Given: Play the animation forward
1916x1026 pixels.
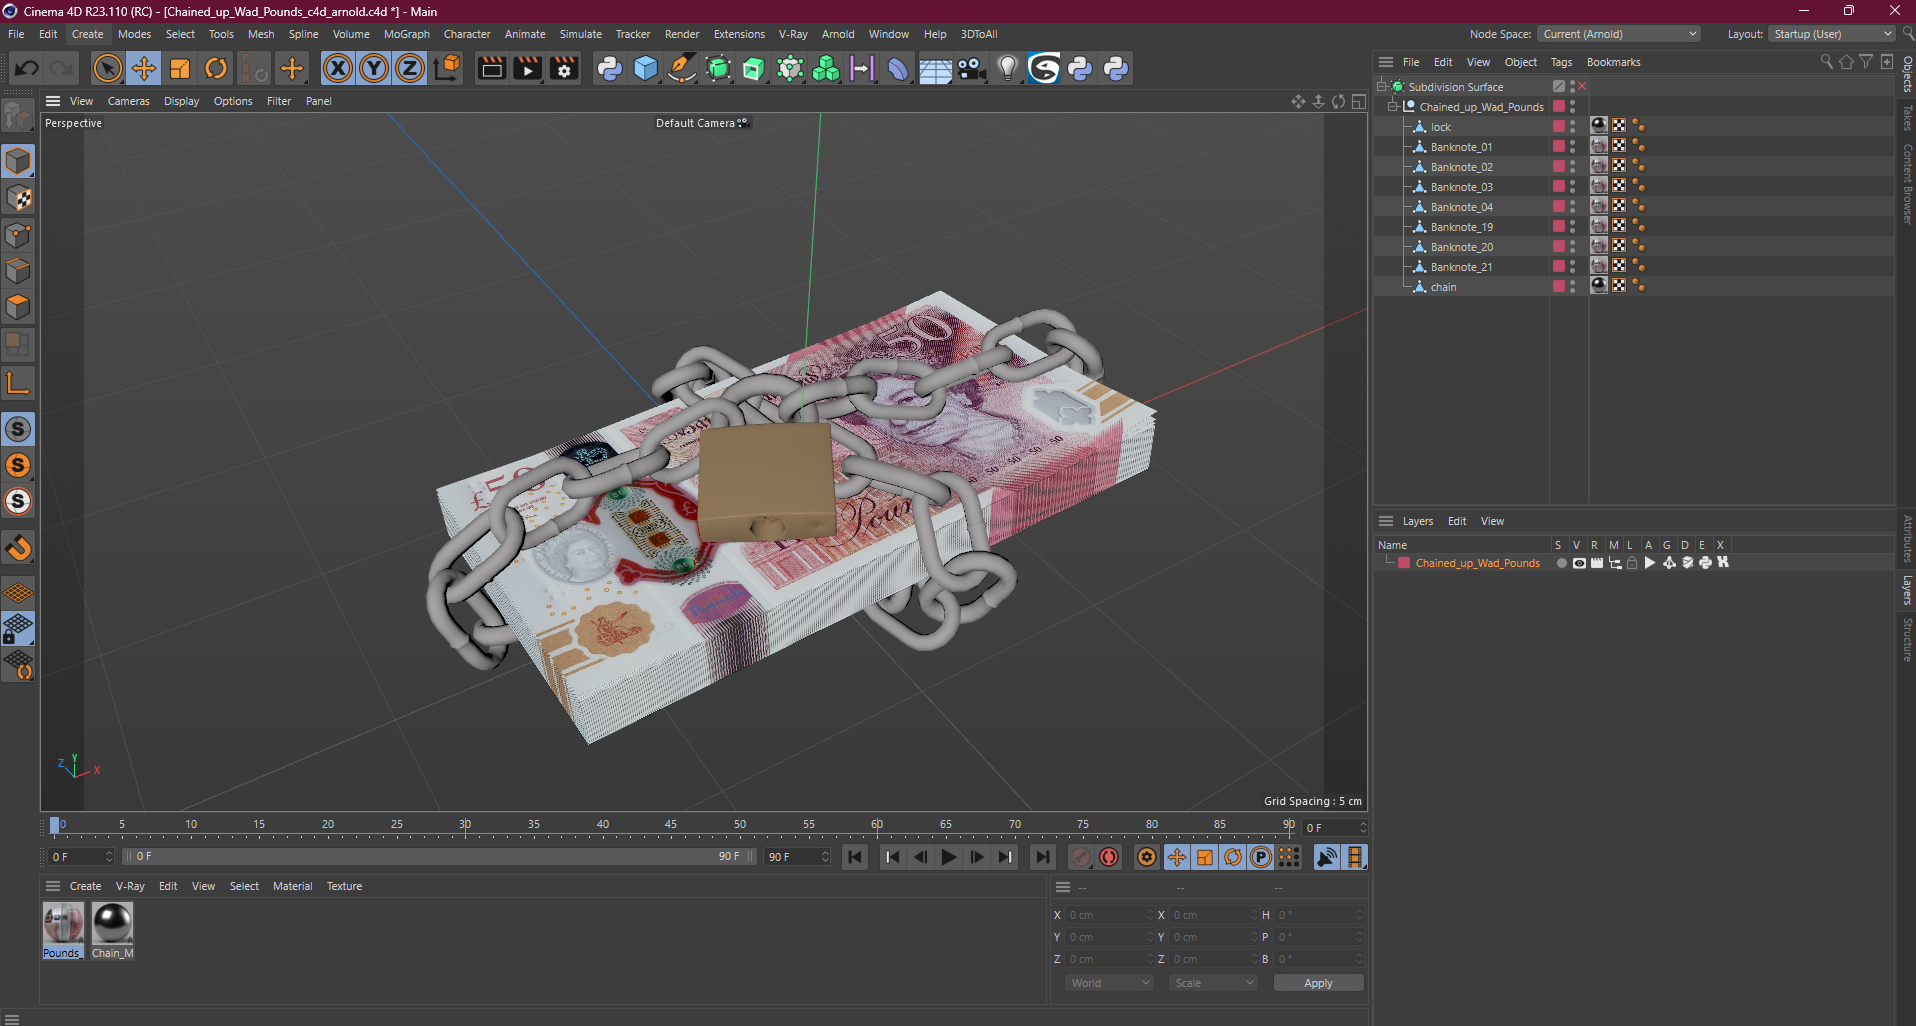Looking at the screenshot, I should tap(949, 857).
